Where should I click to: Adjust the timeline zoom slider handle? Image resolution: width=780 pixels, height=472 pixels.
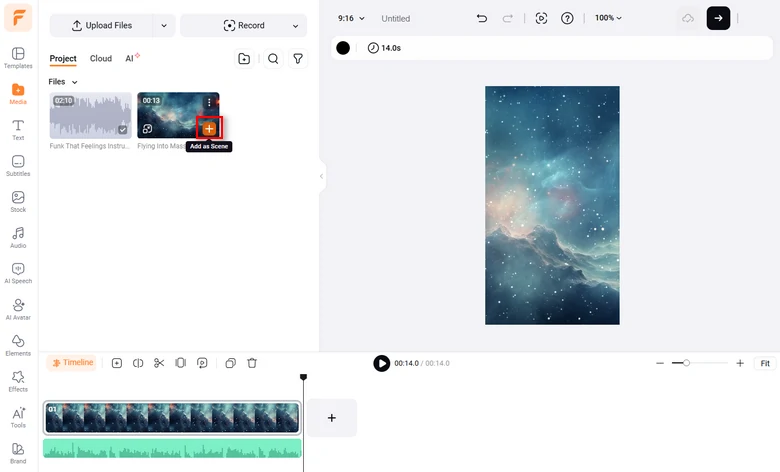(x=686, y=363)
